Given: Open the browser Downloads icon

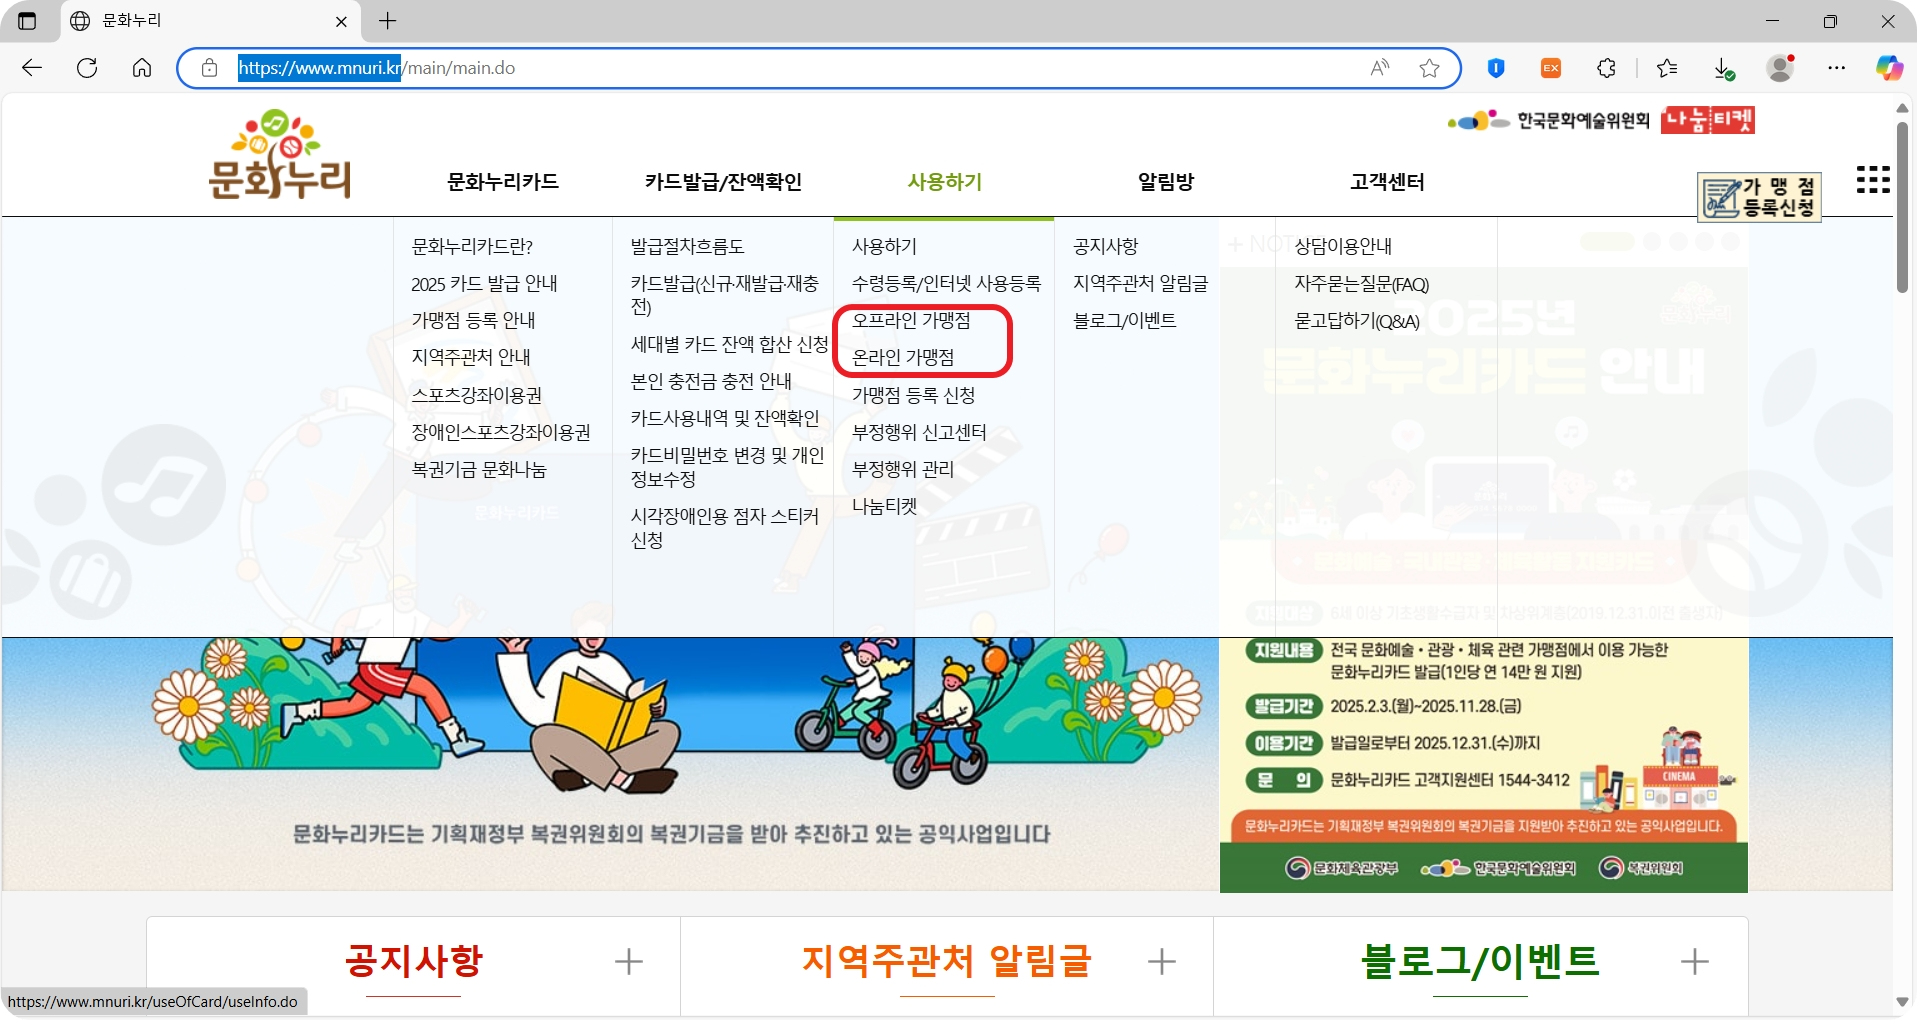Looking at the screenshot, I should pos(1724,67).
